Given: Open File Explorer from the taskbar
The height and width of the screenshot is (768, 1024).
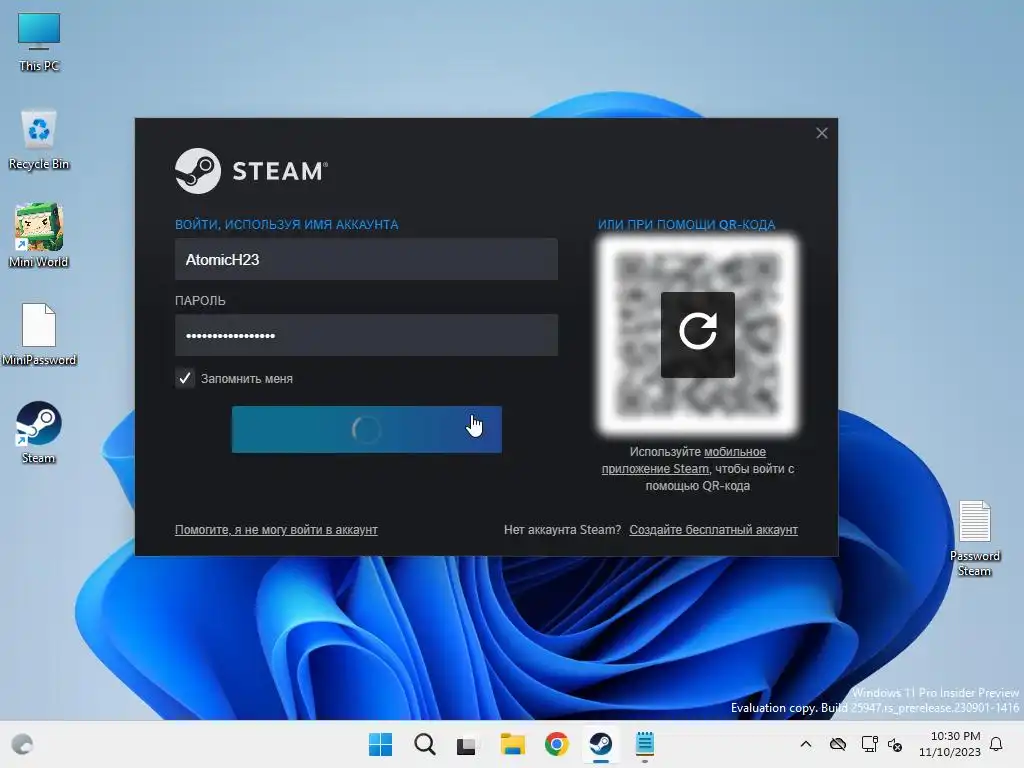Looking at the screenshot, I should coord(513,744).
